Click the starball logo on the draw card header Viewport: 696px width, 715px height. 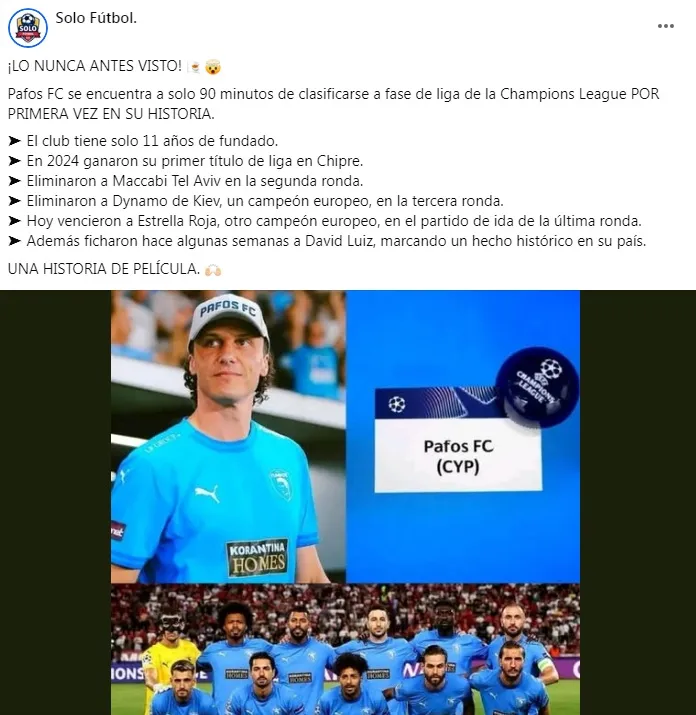[397, 404]
